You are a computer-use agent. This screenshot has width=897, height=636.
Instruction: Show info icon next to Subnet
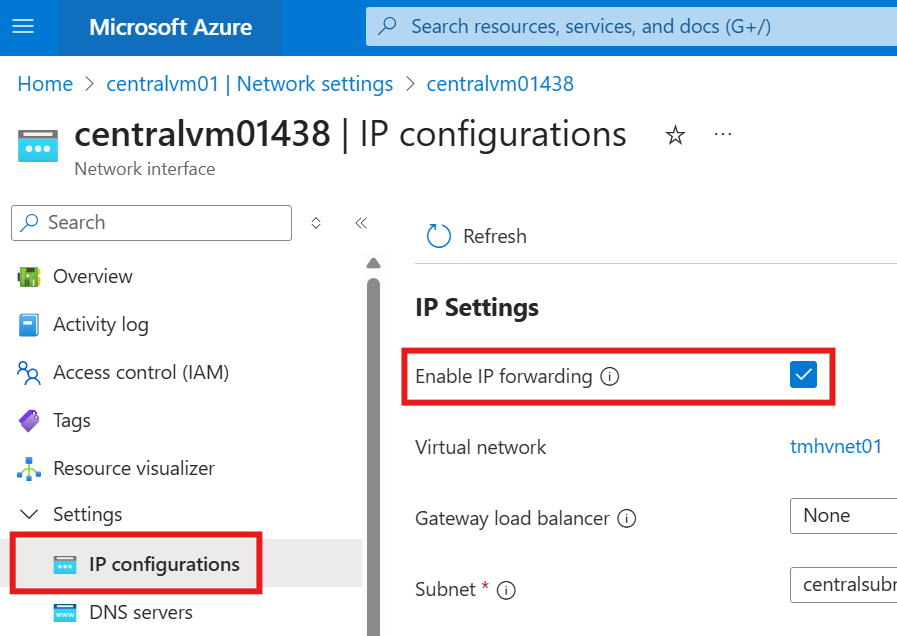point(506,590)
